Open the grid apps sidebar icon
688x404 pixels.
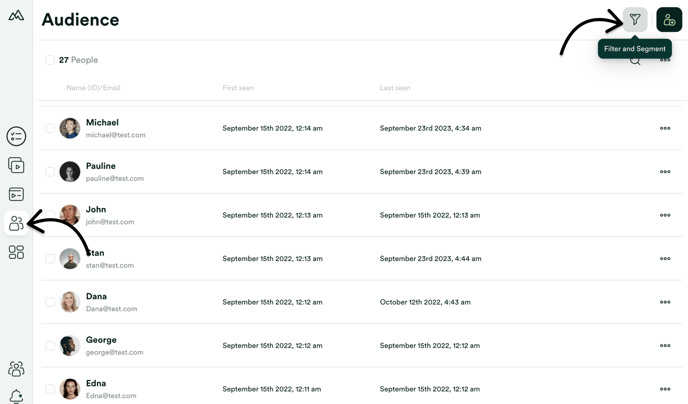[16, 252]
